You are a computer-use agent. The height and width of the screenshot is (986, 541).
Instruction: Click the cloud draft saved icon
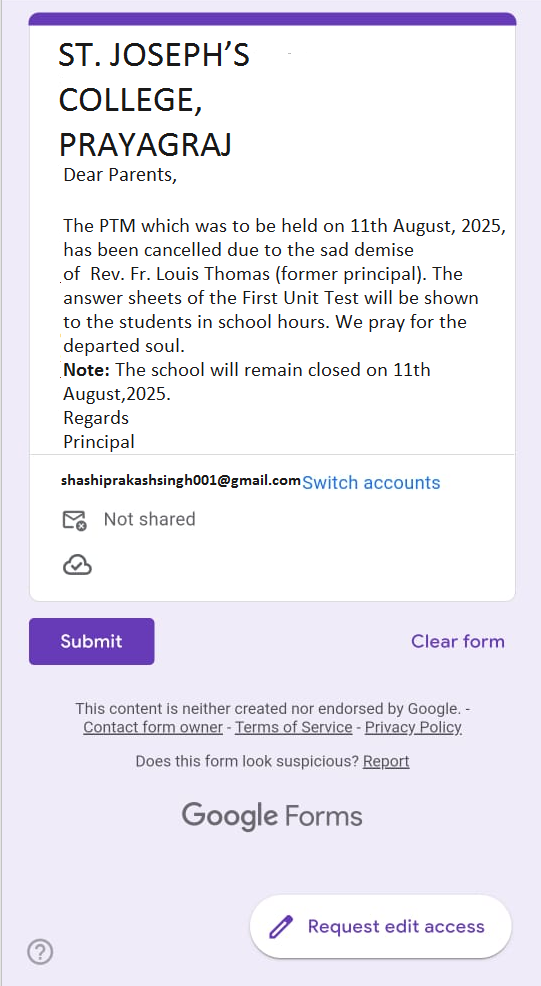point(77,565)
